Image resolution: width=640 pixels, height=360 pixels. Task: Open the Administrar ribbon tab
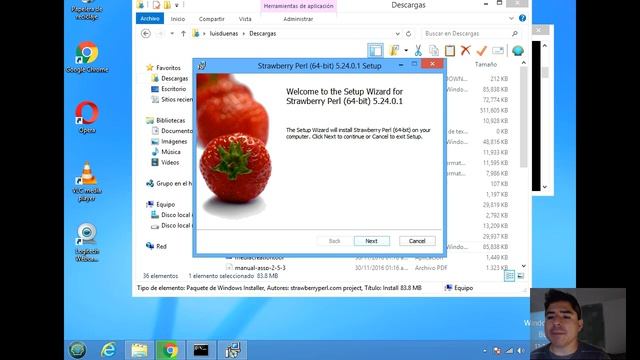coord(298,19)
